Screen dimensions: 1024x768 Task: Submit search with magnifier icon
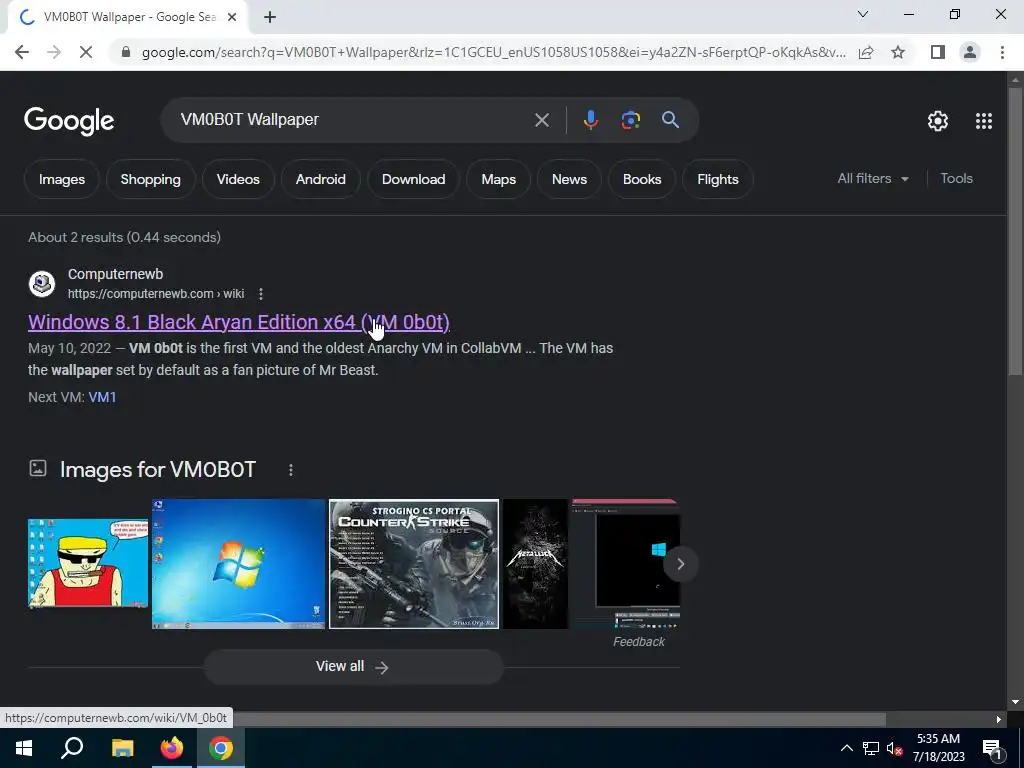(670, 120)
